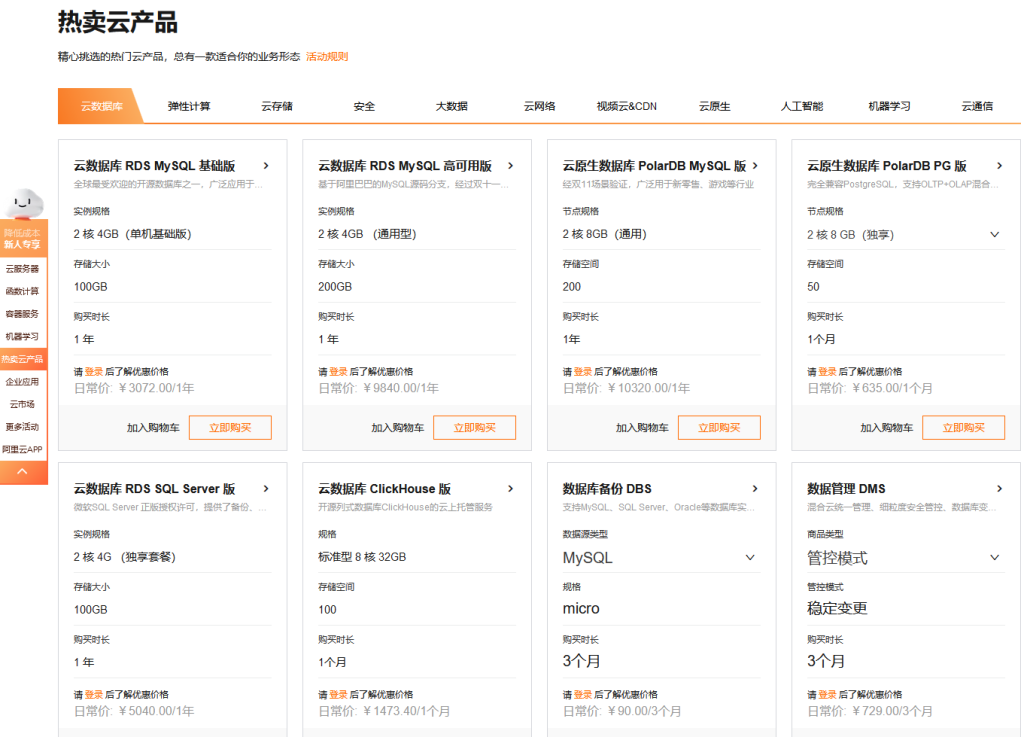The height and width of the screenshot is (737, 1024).
Task: Switch to the 云存储 tab
Action: 277,106
